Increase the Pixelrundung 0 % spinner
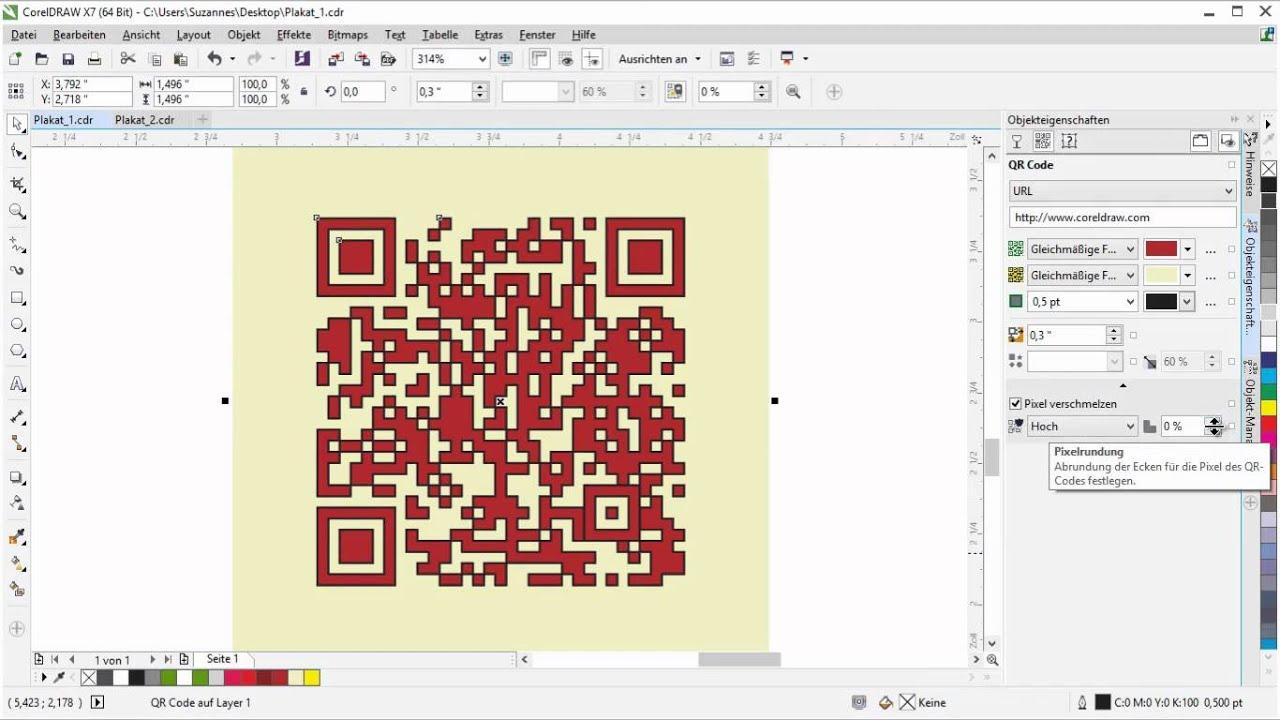The width and height of the screenshot is (1280, 720). click(x=1214, y=421)
